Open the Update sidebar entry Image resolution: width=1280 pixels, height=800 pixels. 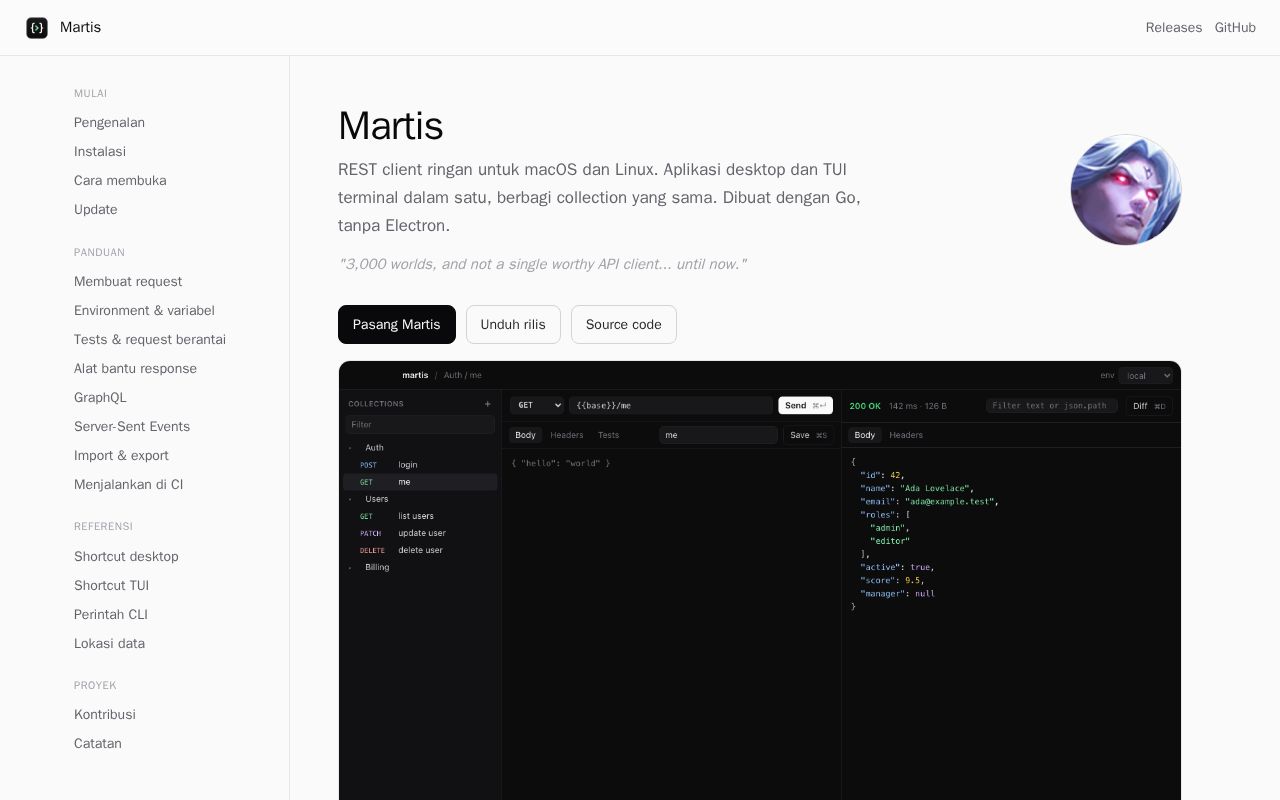coord(96,210)
